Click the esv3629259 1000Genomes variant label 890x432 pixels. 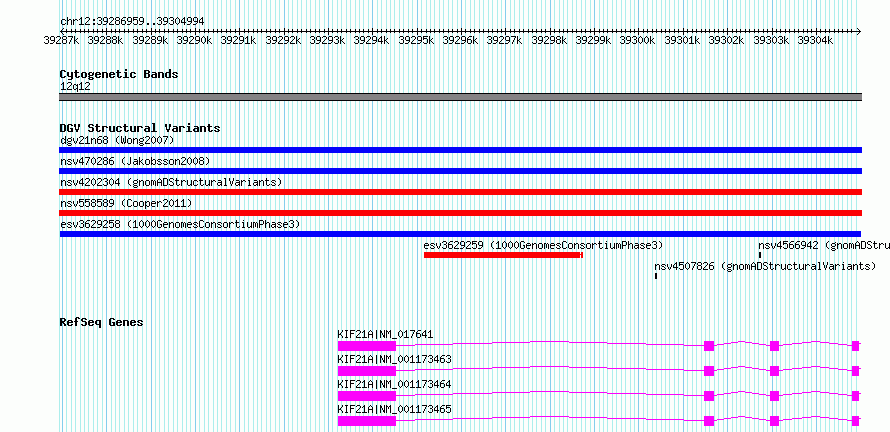tap(543, 245)
